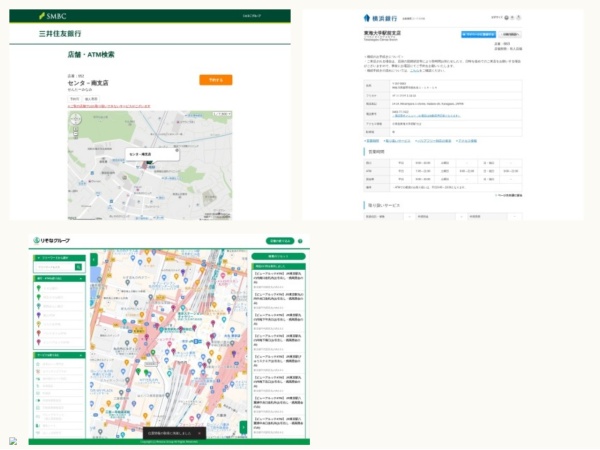Image resolution: width=600 pixels, height=450 pixels.
Task: Click the 三井住友銀行 title text
Action: (x=60, y=34)
